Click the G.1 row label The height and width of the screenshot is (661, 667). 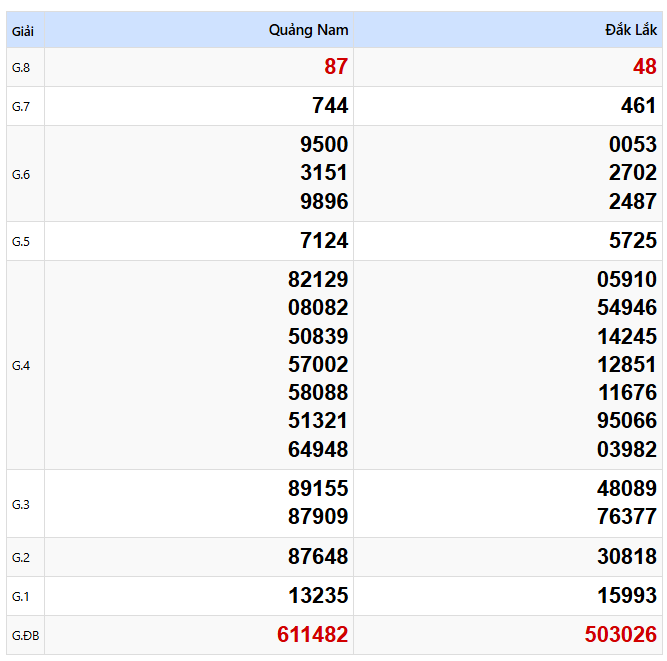[21, 596]
